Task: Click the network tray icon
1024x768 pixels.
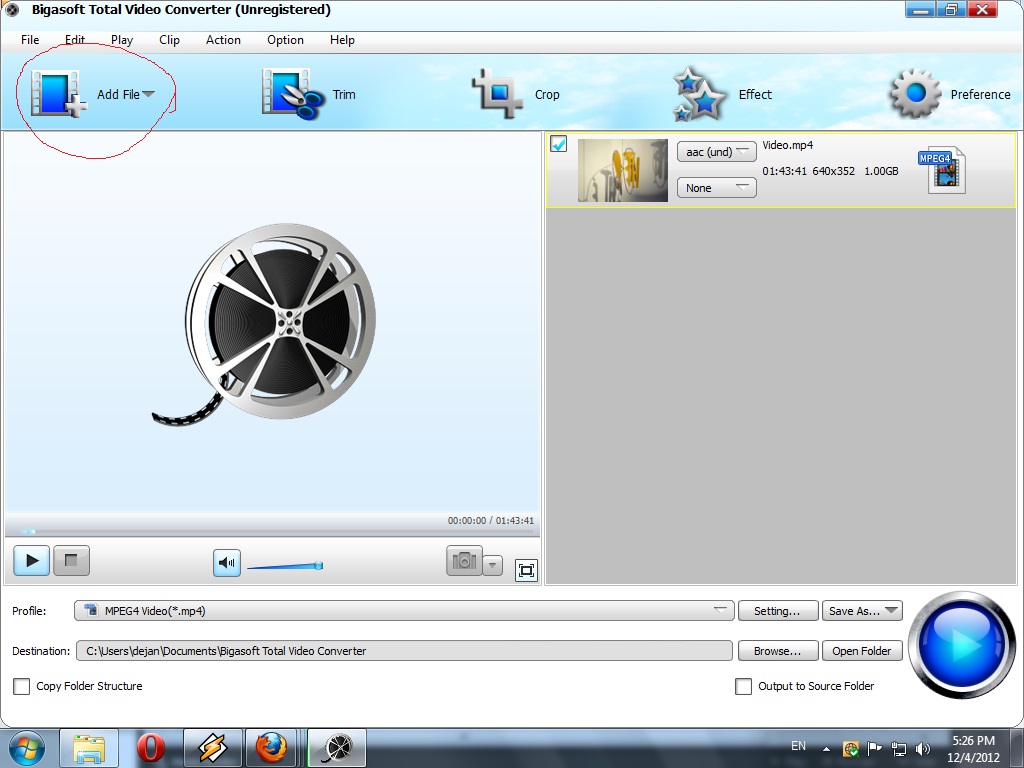Action: pyautogui.click(x=899, y=749)
